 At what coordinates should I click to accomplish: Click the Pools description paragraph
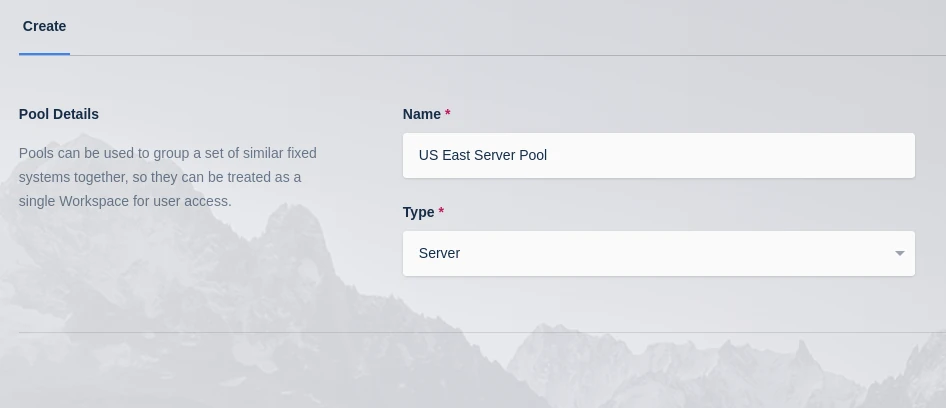167,177
